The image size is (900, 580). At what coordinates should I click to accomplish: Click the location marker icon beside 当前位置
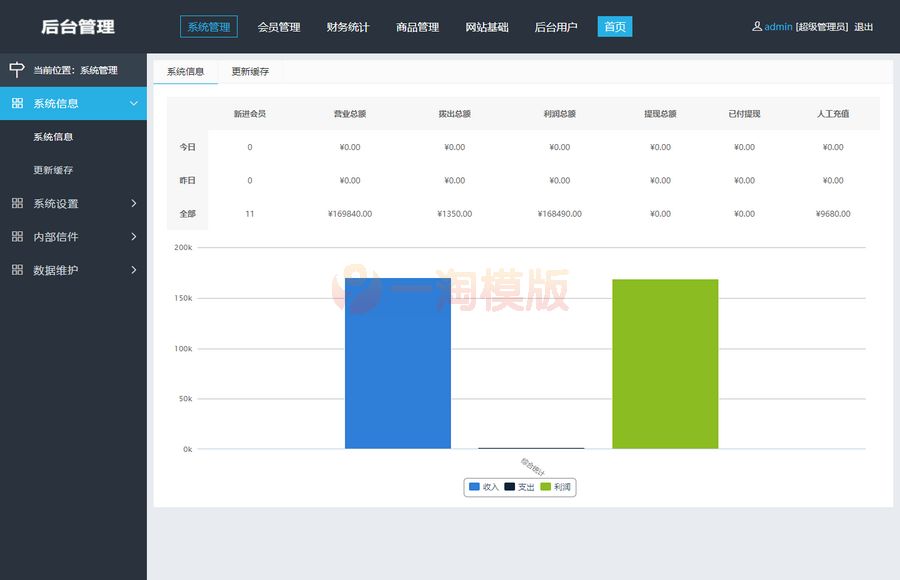pos(15,70)
